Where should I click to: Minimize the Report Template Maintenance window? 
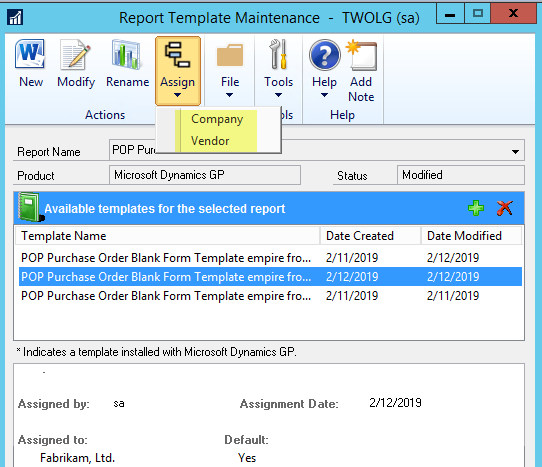[x=450, y=13]
